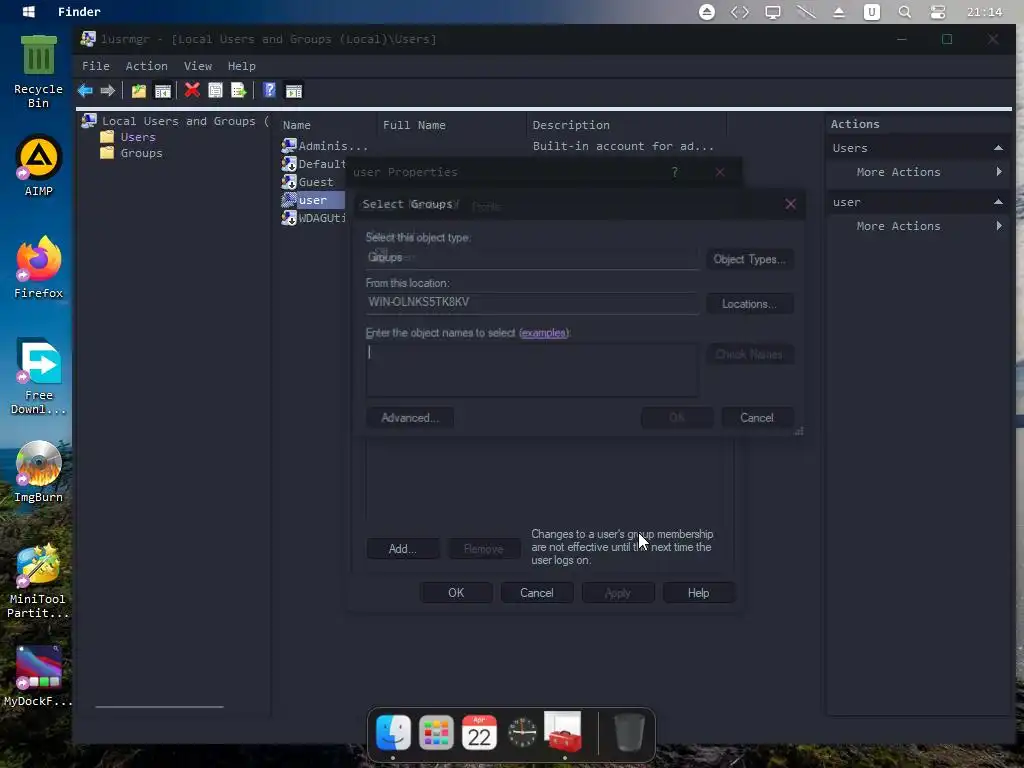Select Local Users and Groups root node
1024x768 pixels.
(x=175, y=121)
